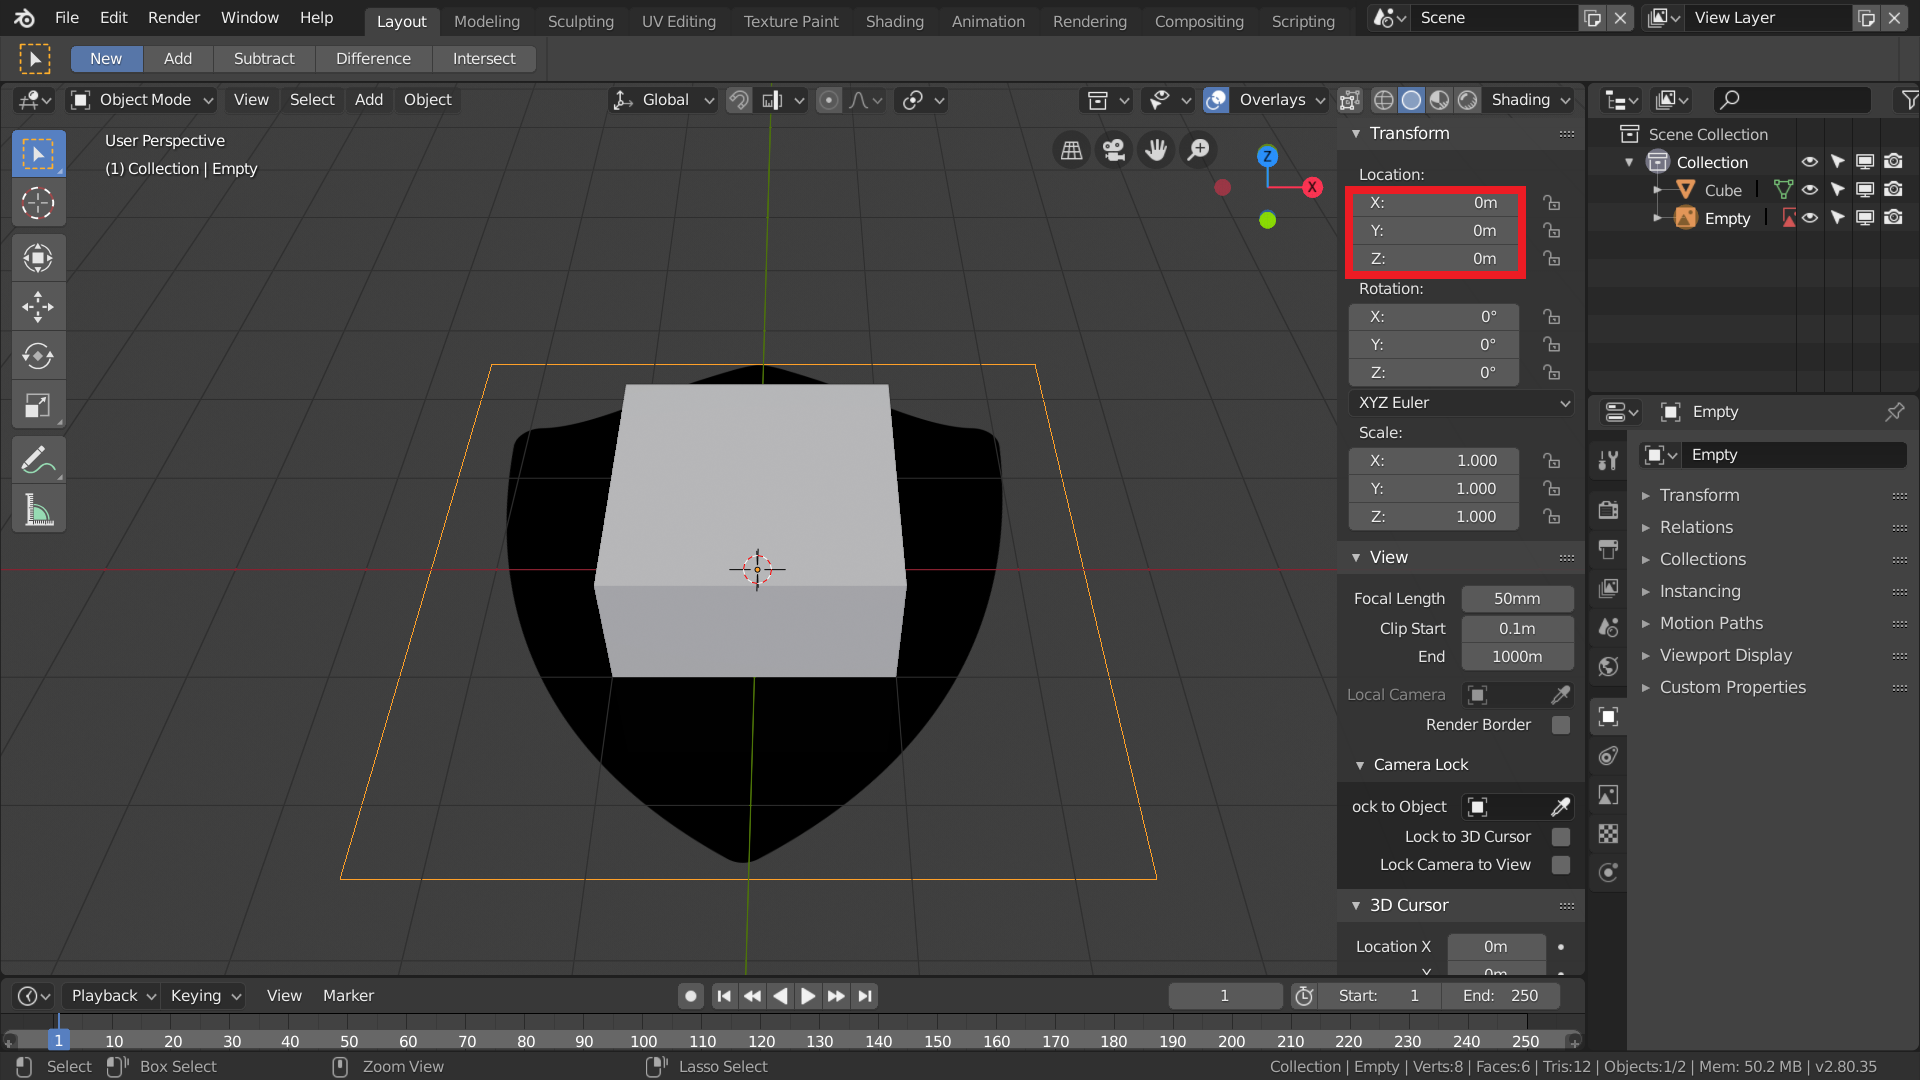Expand the Relations section
Viewport: 1920px width, 1080px height.
pyautogui.click(x=1696, y=528)
